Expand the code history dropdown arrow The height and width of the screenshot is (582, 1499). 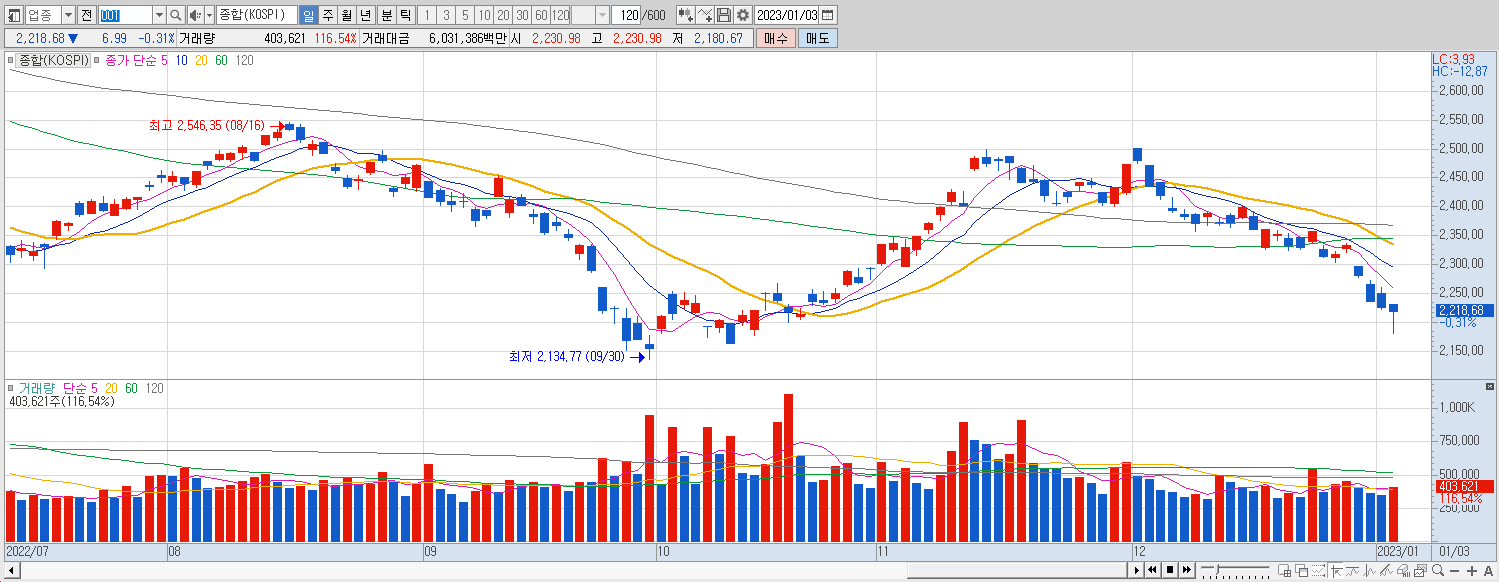(159, 15)
